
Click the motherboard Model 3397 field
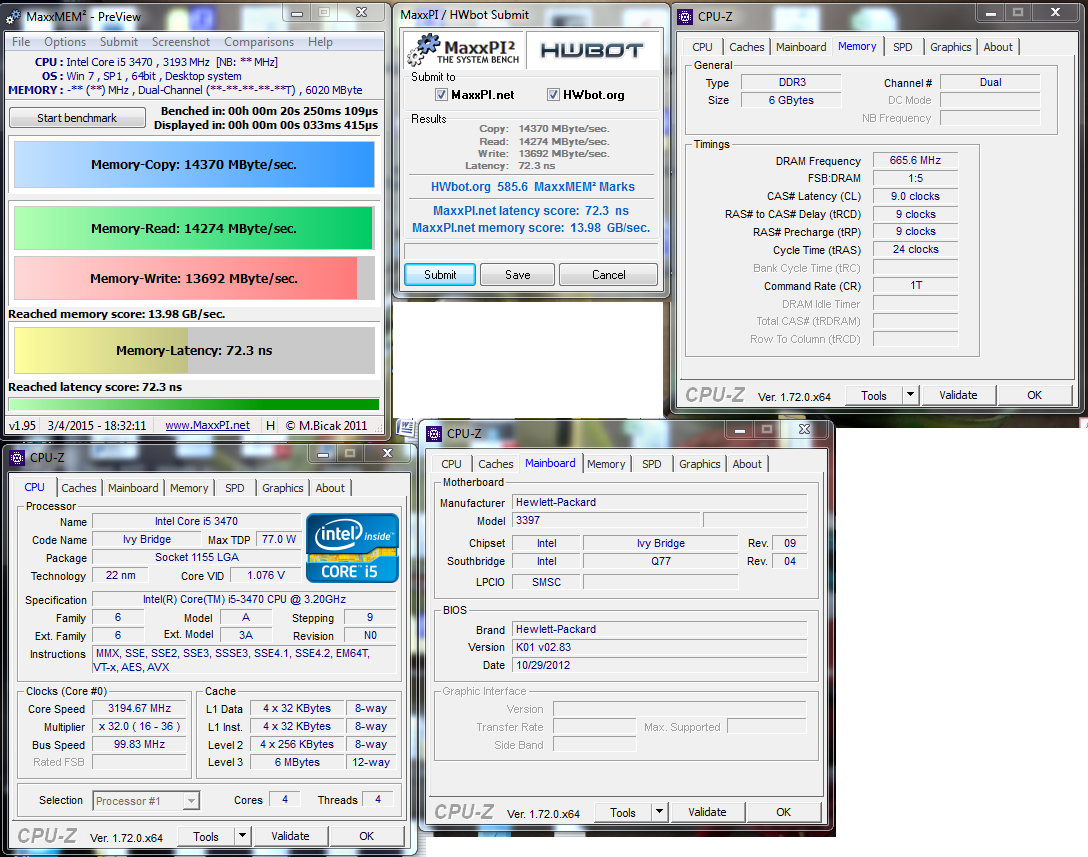(x=606, y=520)
